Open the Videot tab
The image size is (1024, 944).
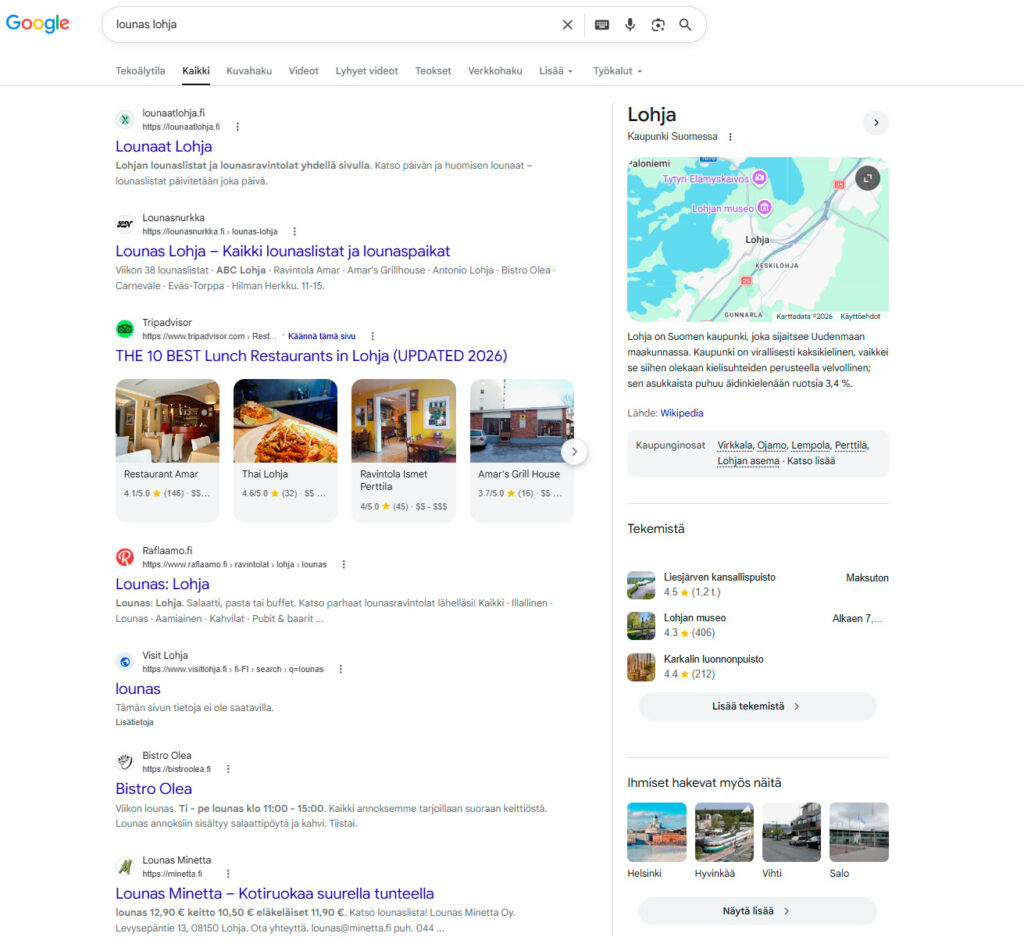click(x=304, y=71)
